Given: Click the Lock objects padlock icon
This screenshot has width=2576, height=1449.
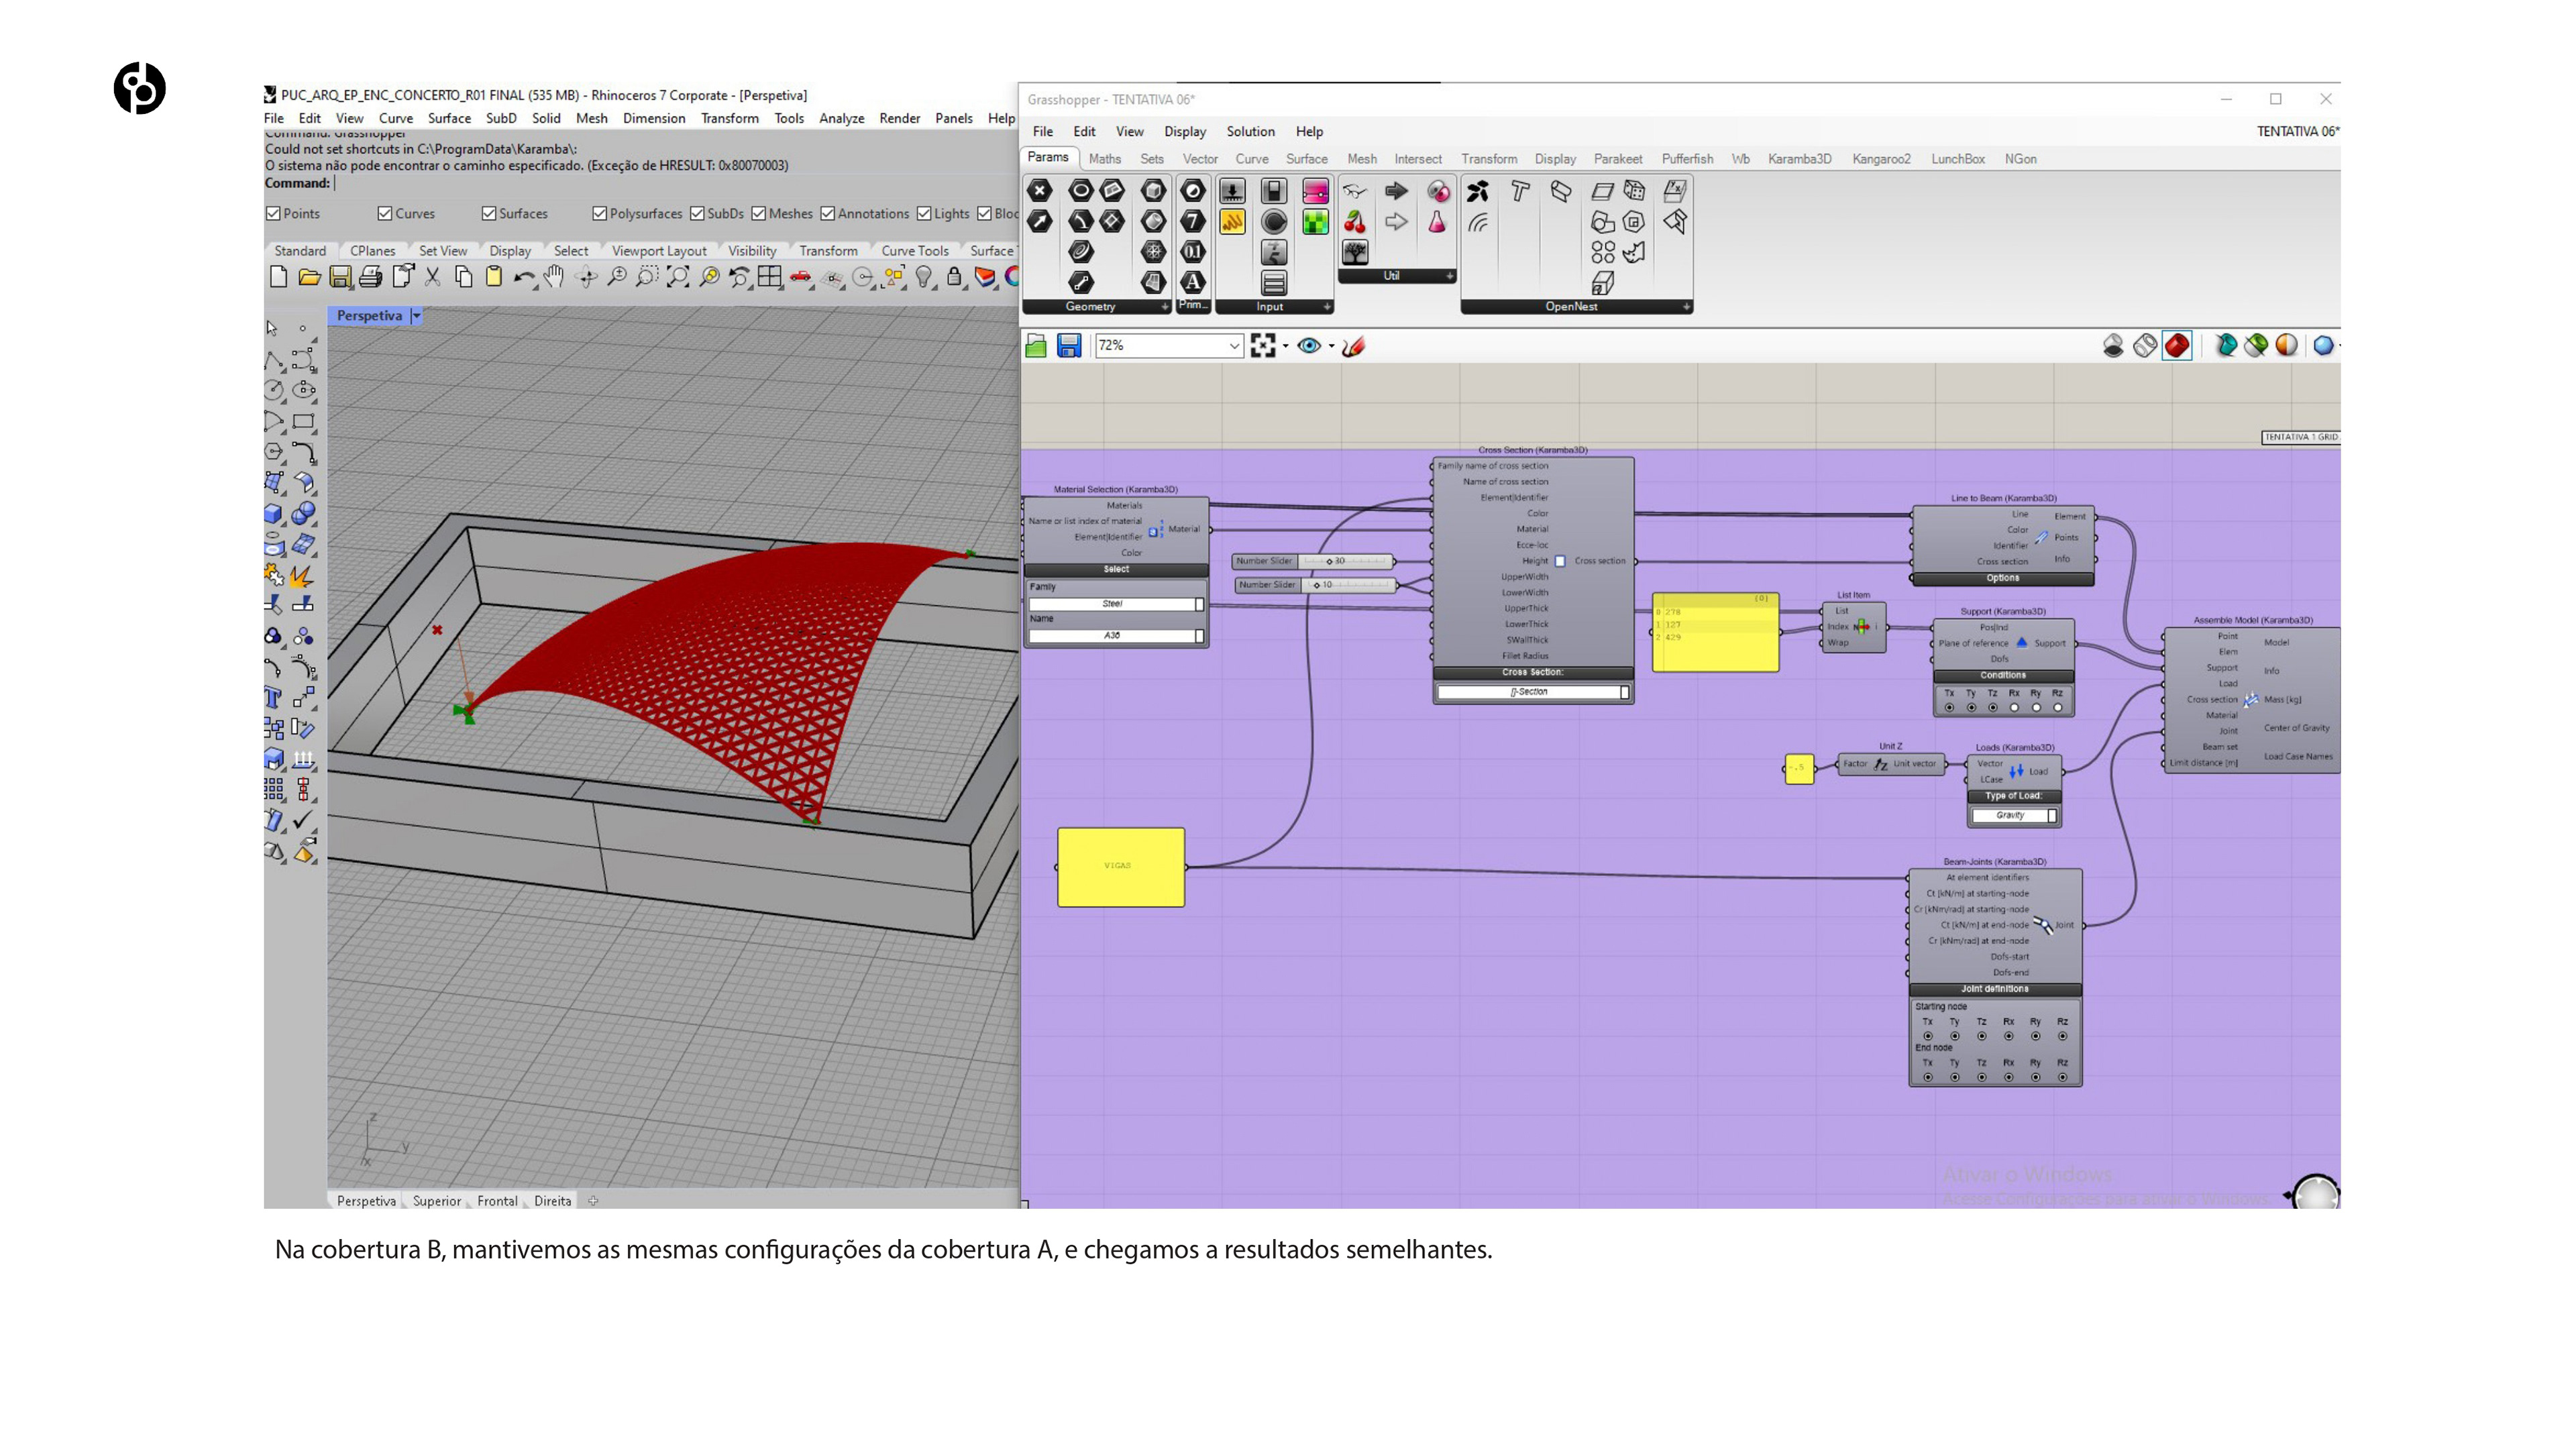Looking at the screenshot, I should tap(954, 277).
